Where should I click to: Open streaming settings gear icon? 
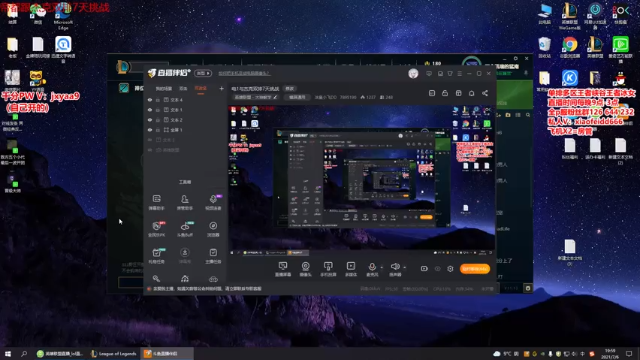click(x=450, y=269)
